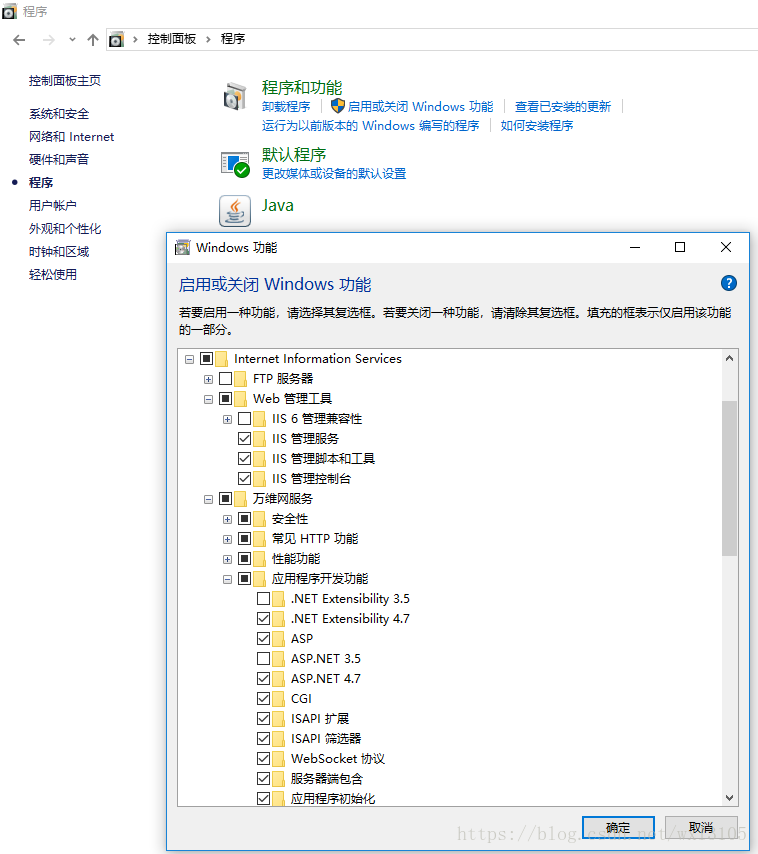758x854 pixels.
Task: Go back with the left arrow
Action: coord(19,40)
